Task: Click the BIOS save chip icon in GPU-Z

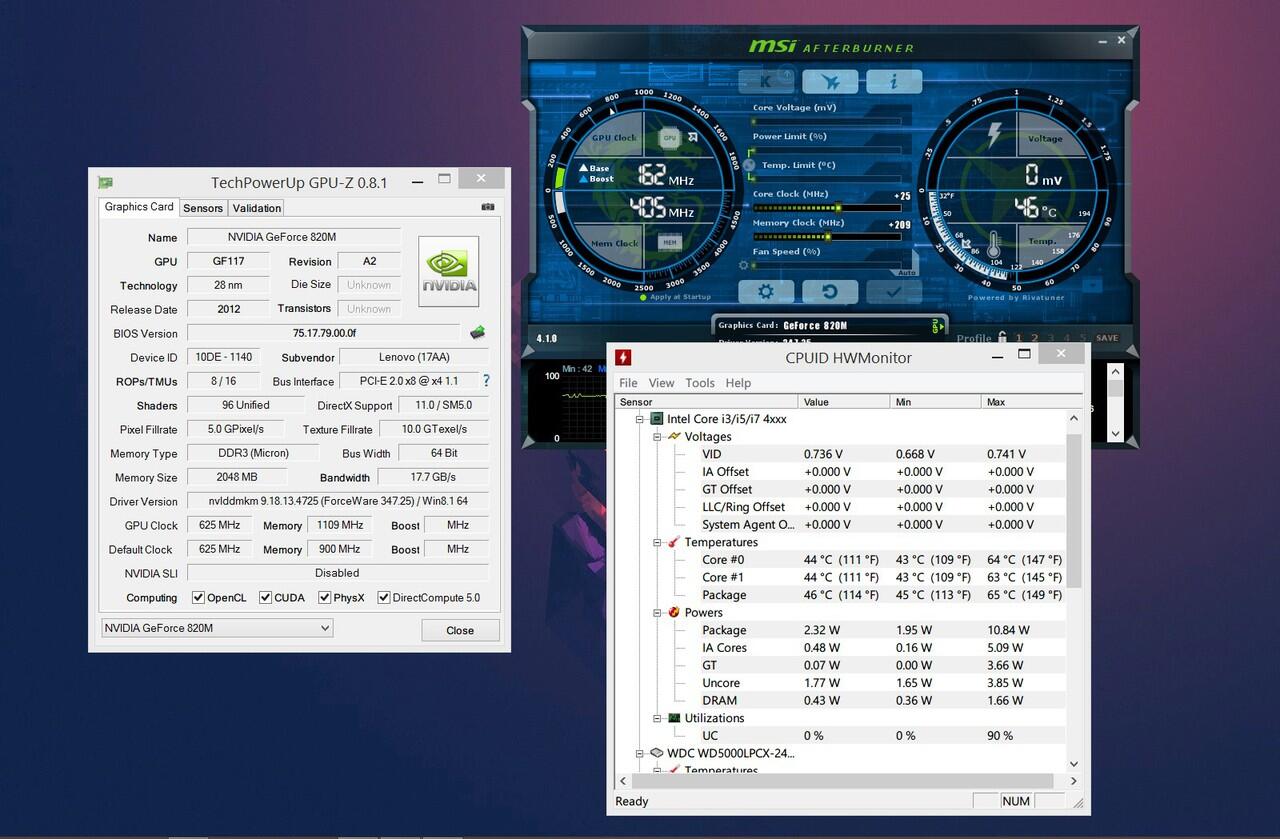Action: click(477, 333)
